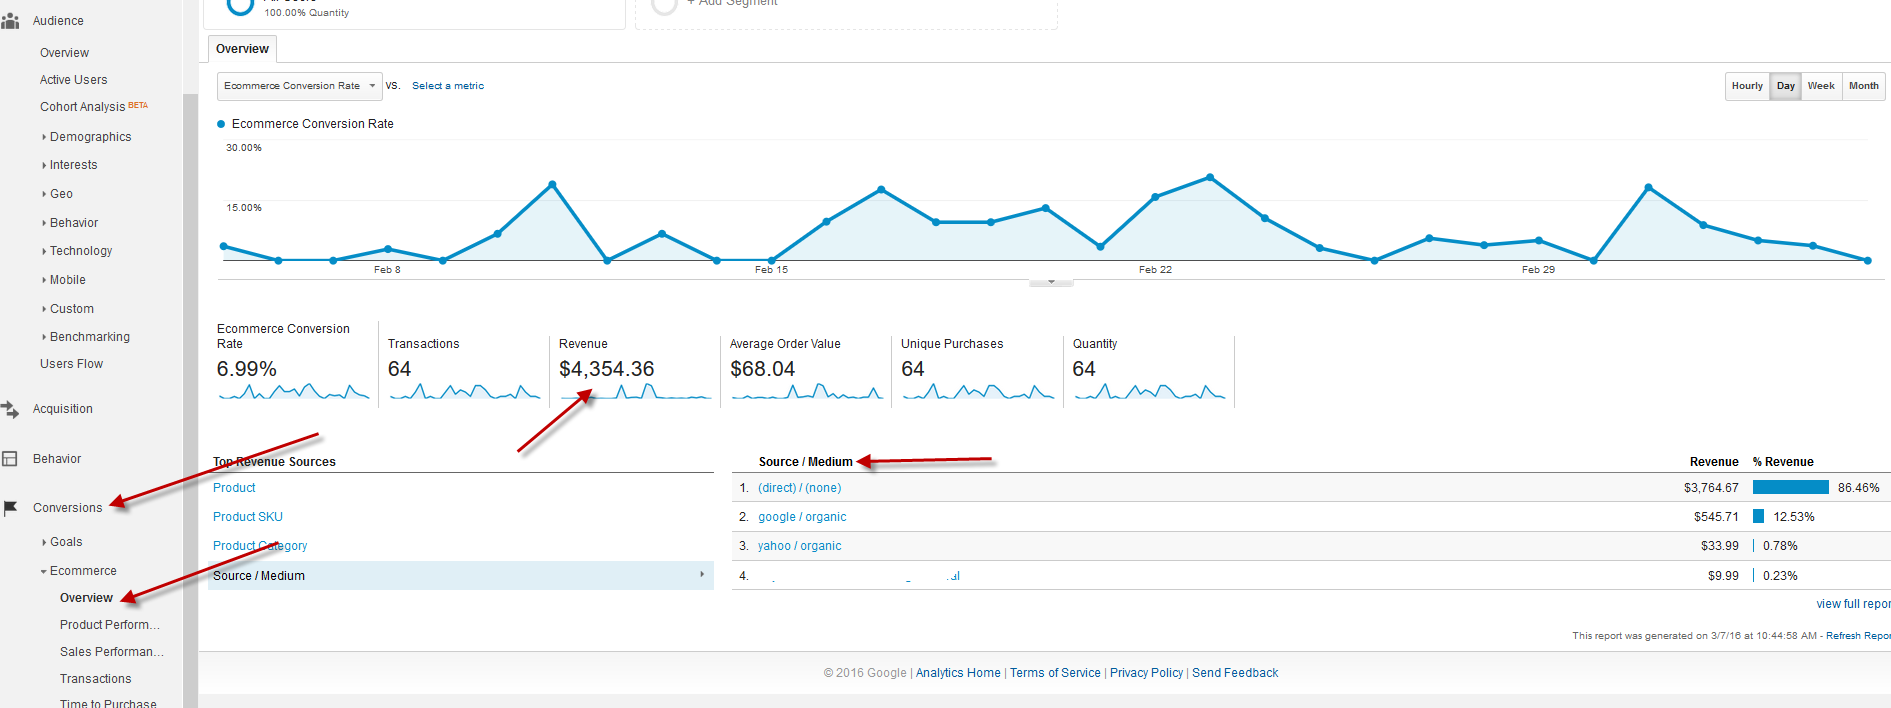
Task: Click the Acquisition arrows icon
Action: (x=10, y=409)
